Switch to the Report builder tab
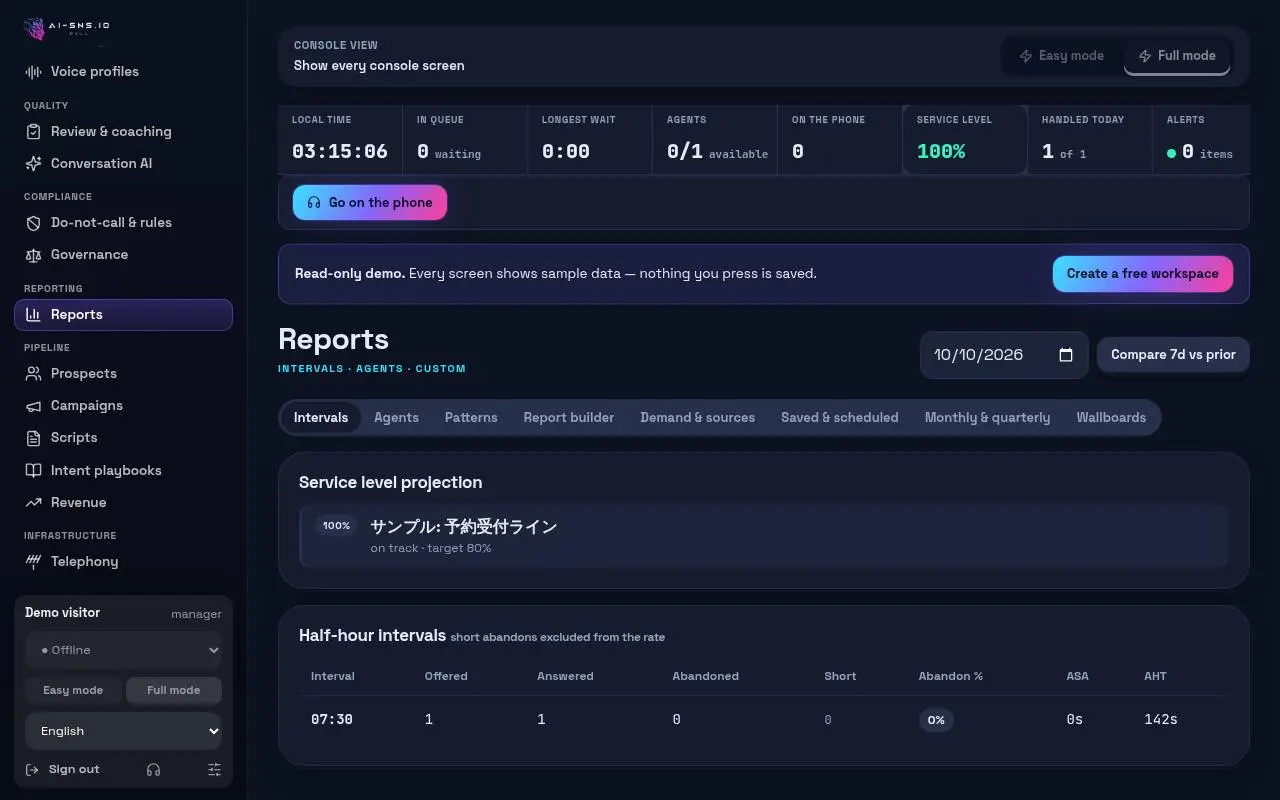The image size is (1280, 800). [569, 418]
